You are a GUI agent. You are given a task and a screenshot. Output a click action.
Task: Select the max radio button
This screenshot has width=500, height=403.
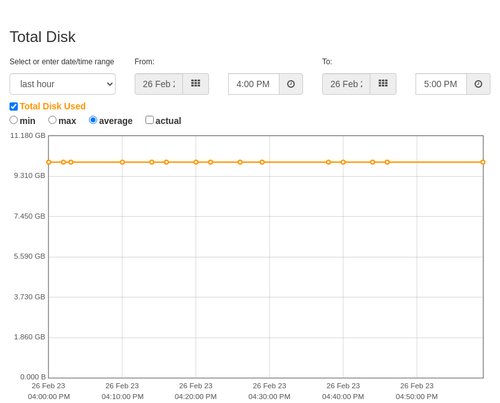(52, 120)
